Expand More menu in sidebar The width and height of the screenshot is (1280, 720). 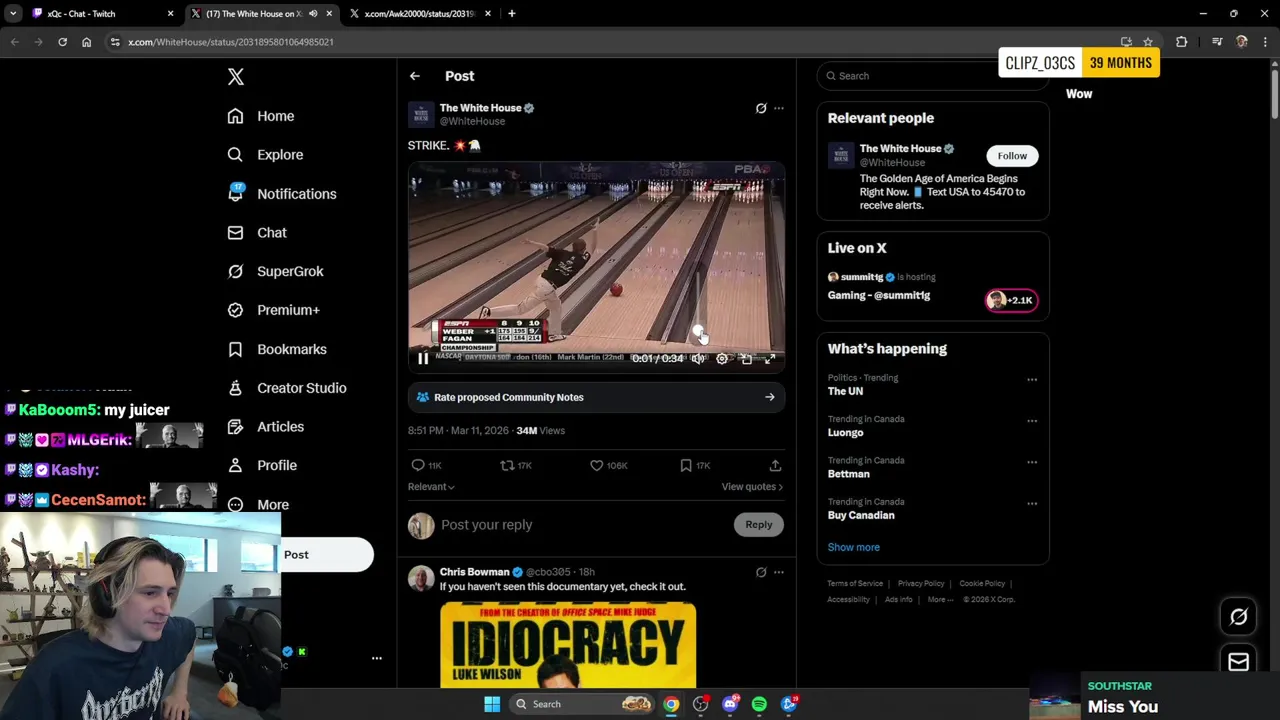click(x=258, y=505)
